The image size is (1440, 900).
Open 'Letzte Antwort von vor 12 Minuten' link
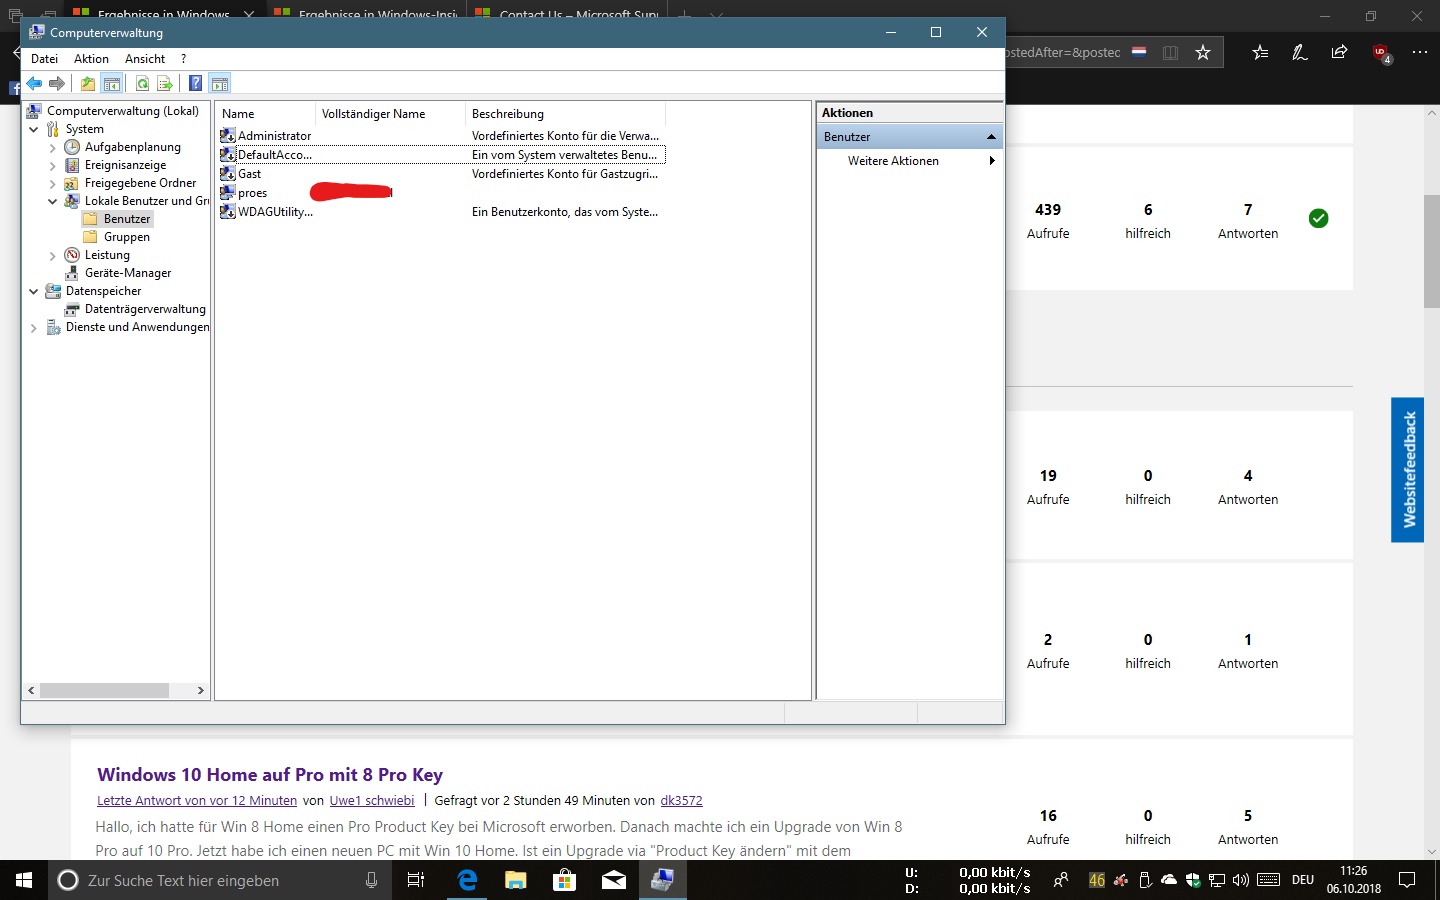coord(197,801)
